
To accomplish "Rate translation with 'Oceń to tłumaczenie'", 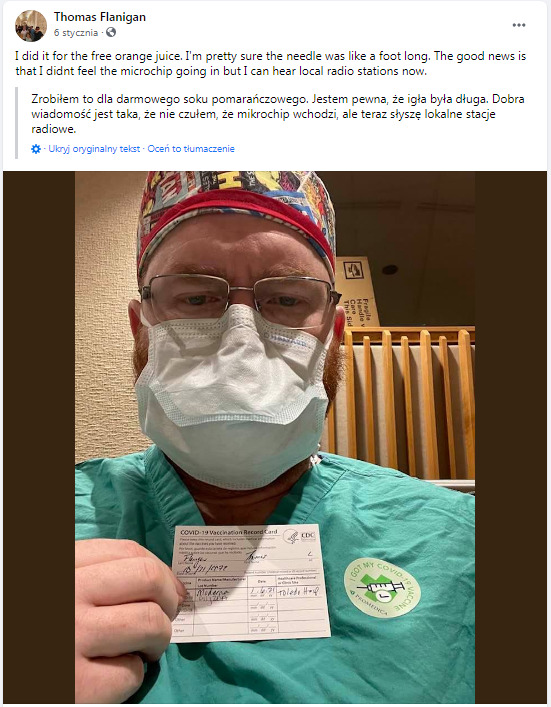I will point(191,149).
